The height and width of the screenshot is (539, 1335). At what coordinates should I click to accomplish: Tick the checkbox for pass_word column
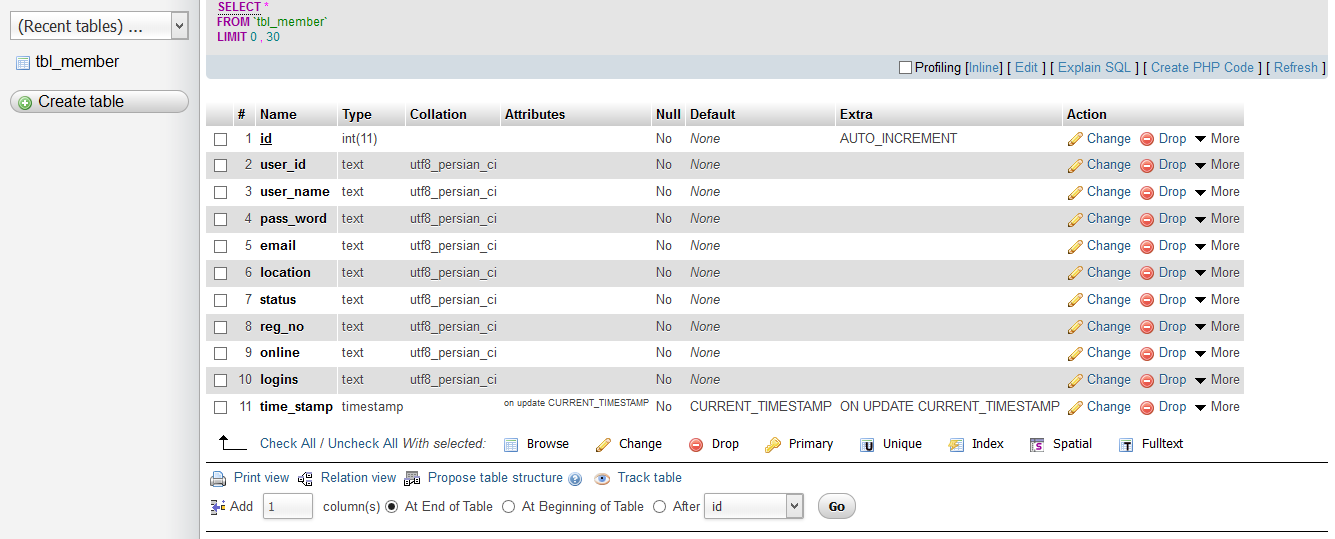click(221, 219)
